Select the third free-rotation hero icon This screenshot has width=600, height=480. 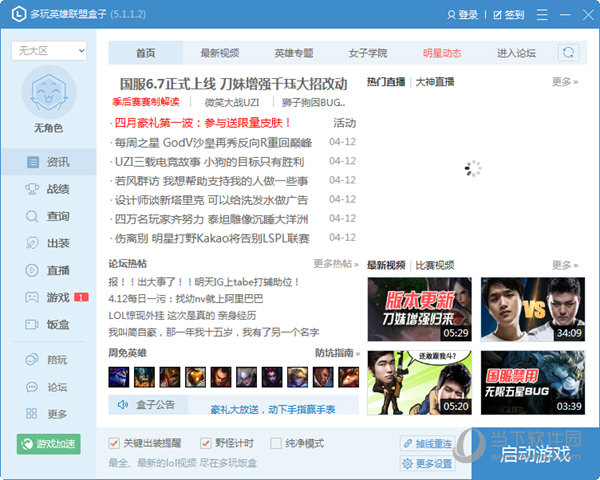(x=170, y=377)
